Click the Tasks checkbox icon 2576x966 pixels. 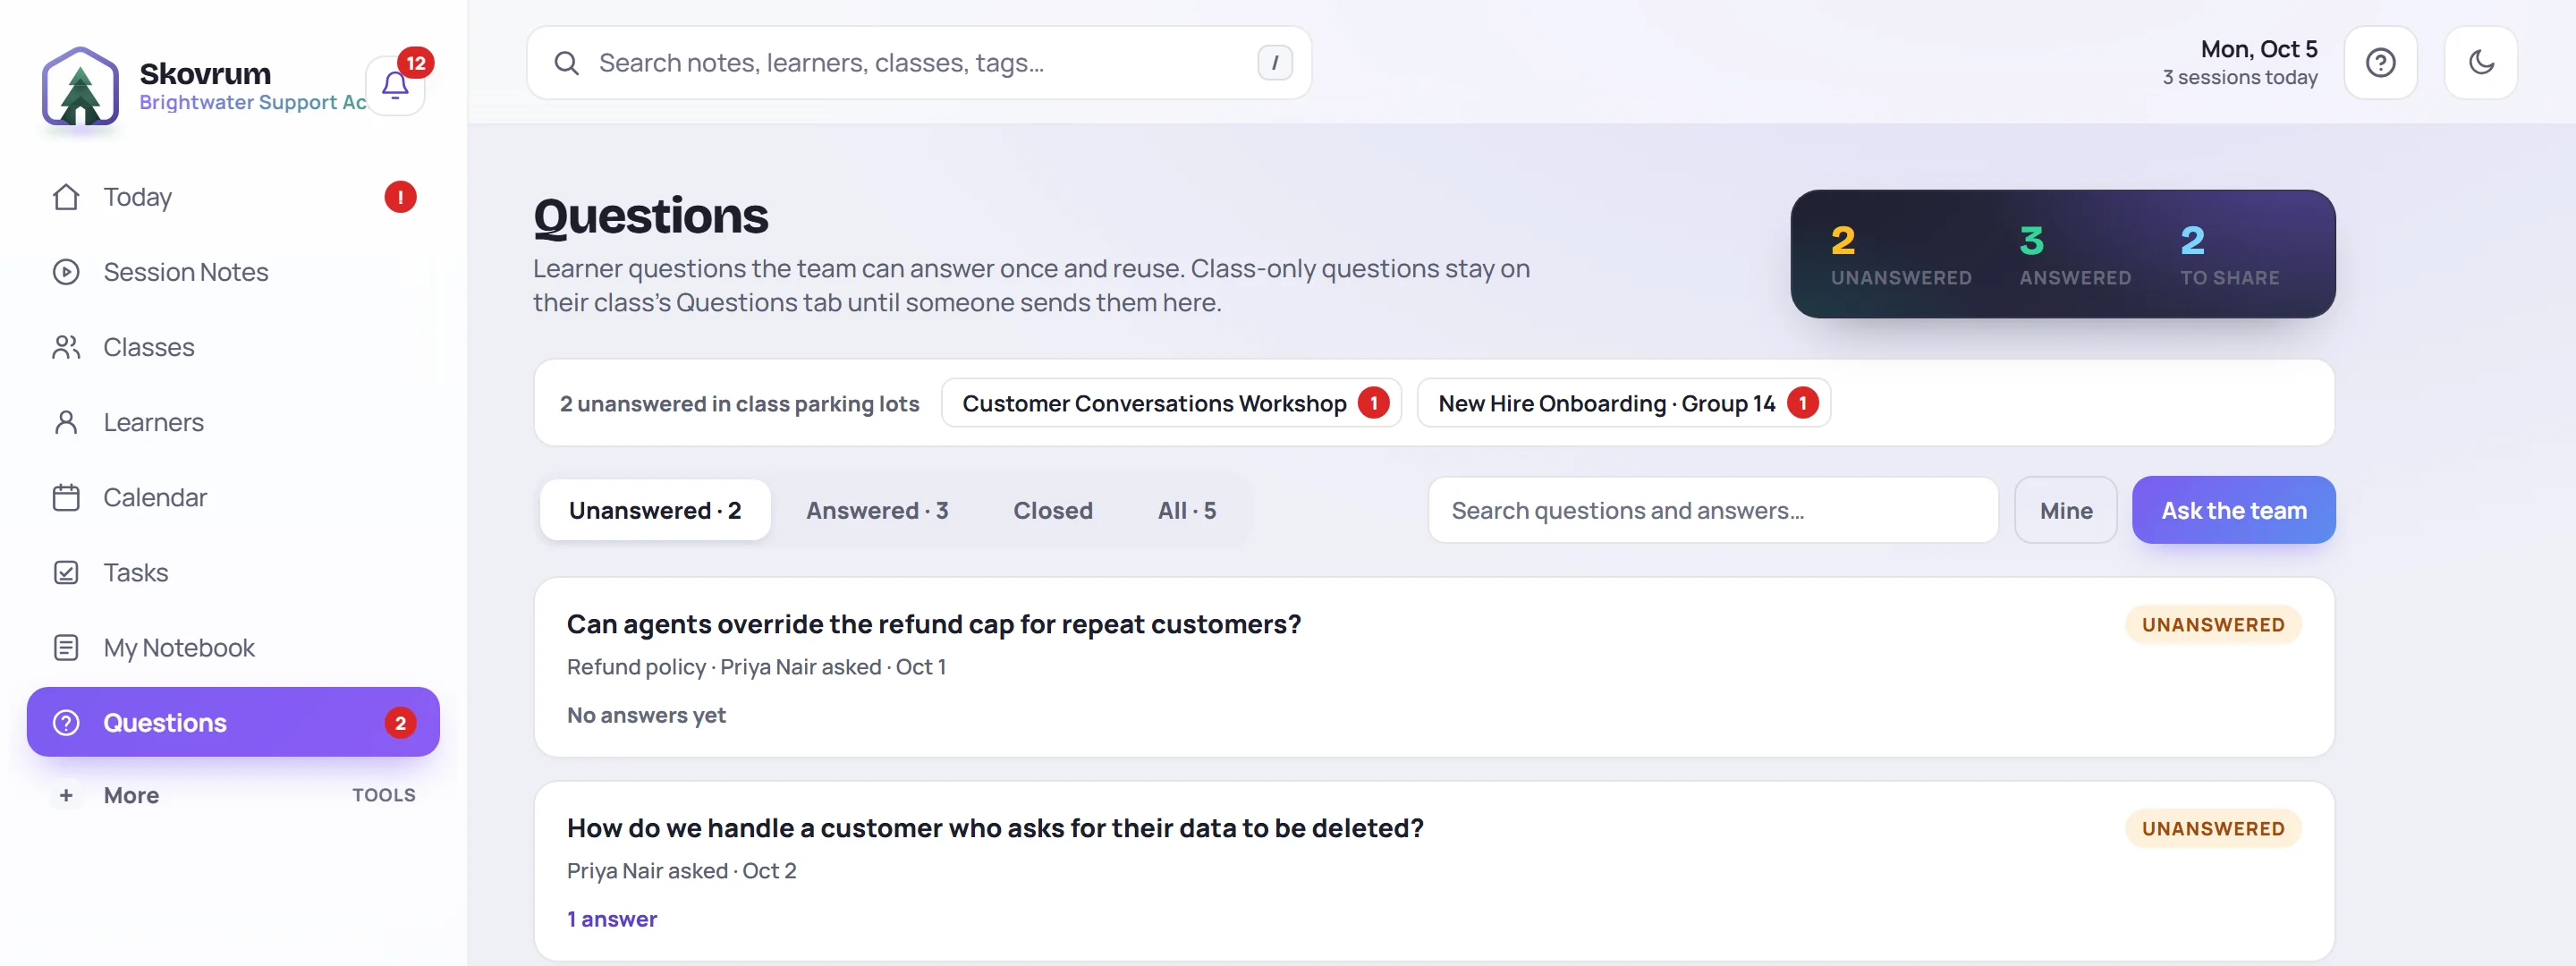click(x=66, y=572)
